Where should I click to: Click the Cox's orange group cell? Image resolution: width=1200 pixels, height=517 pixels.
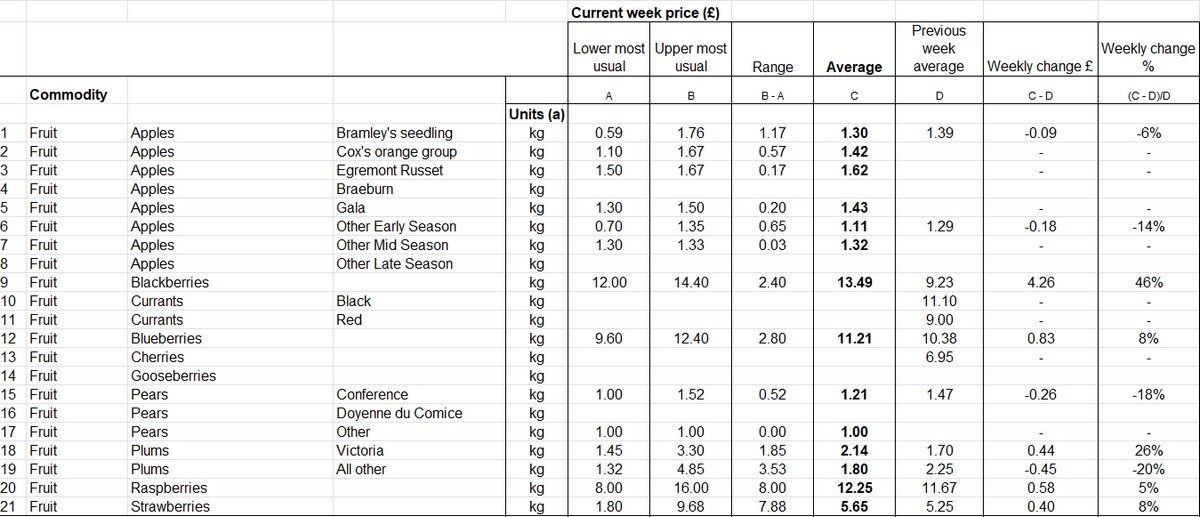point(396,152)
